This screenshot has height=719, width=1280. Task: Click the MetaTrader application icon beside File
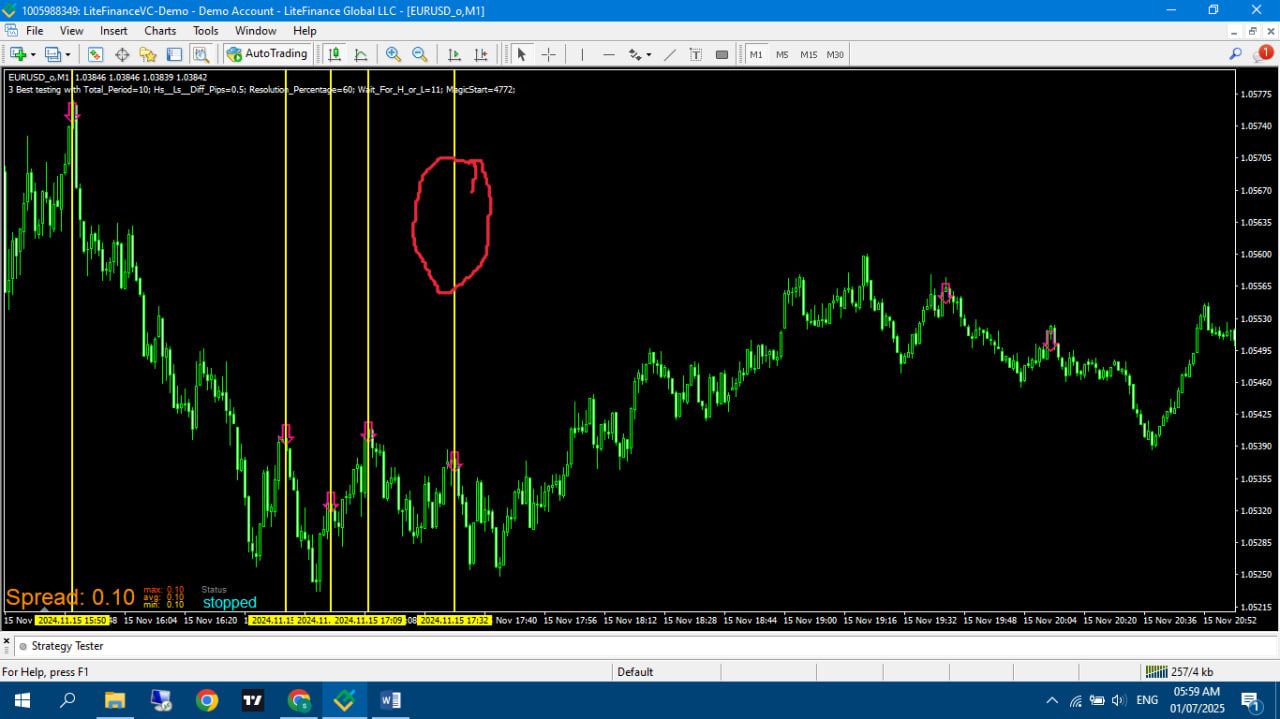[x=9, y=31]
